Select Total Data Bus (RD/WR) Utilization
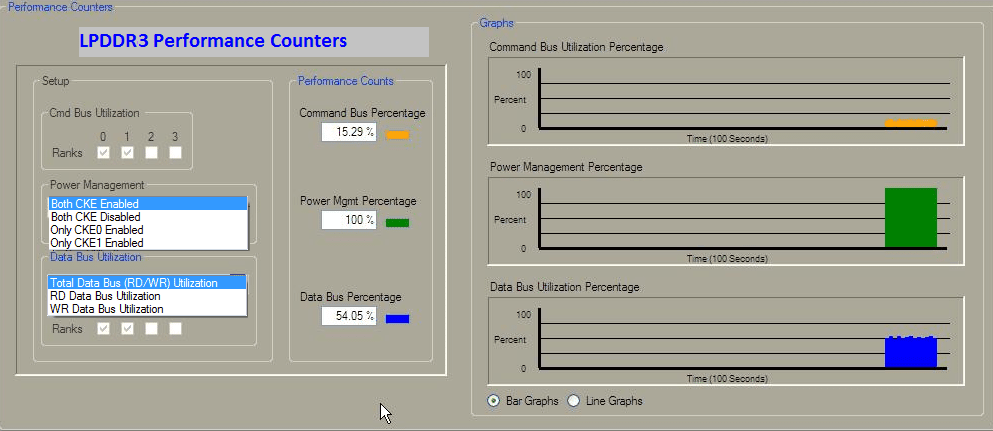Screen dimensions: 993x431 147,283
